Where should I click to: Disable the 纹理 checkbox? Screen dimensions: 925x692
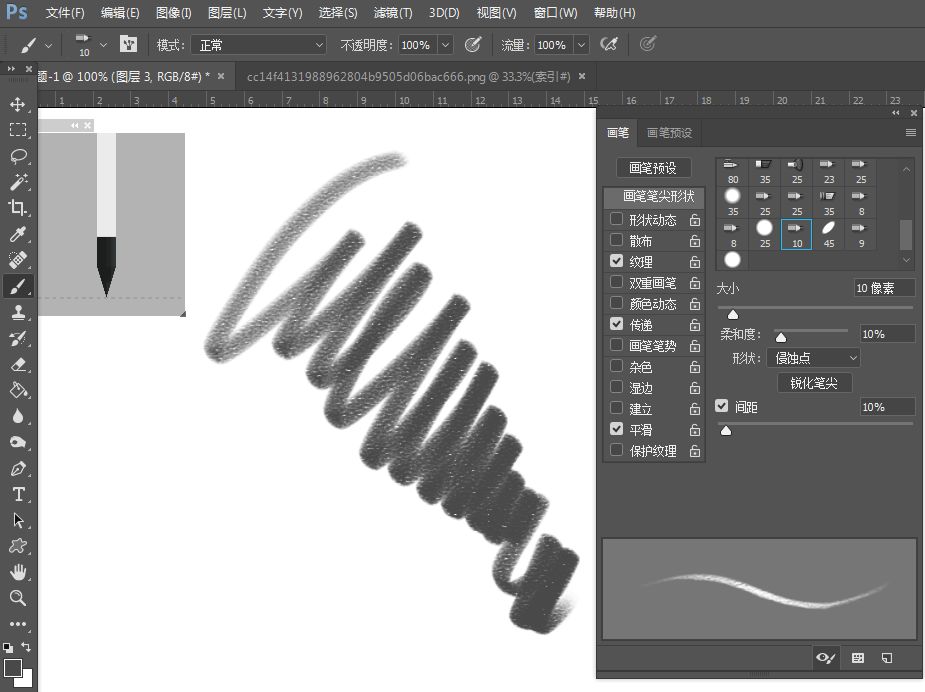pos(616,261)
